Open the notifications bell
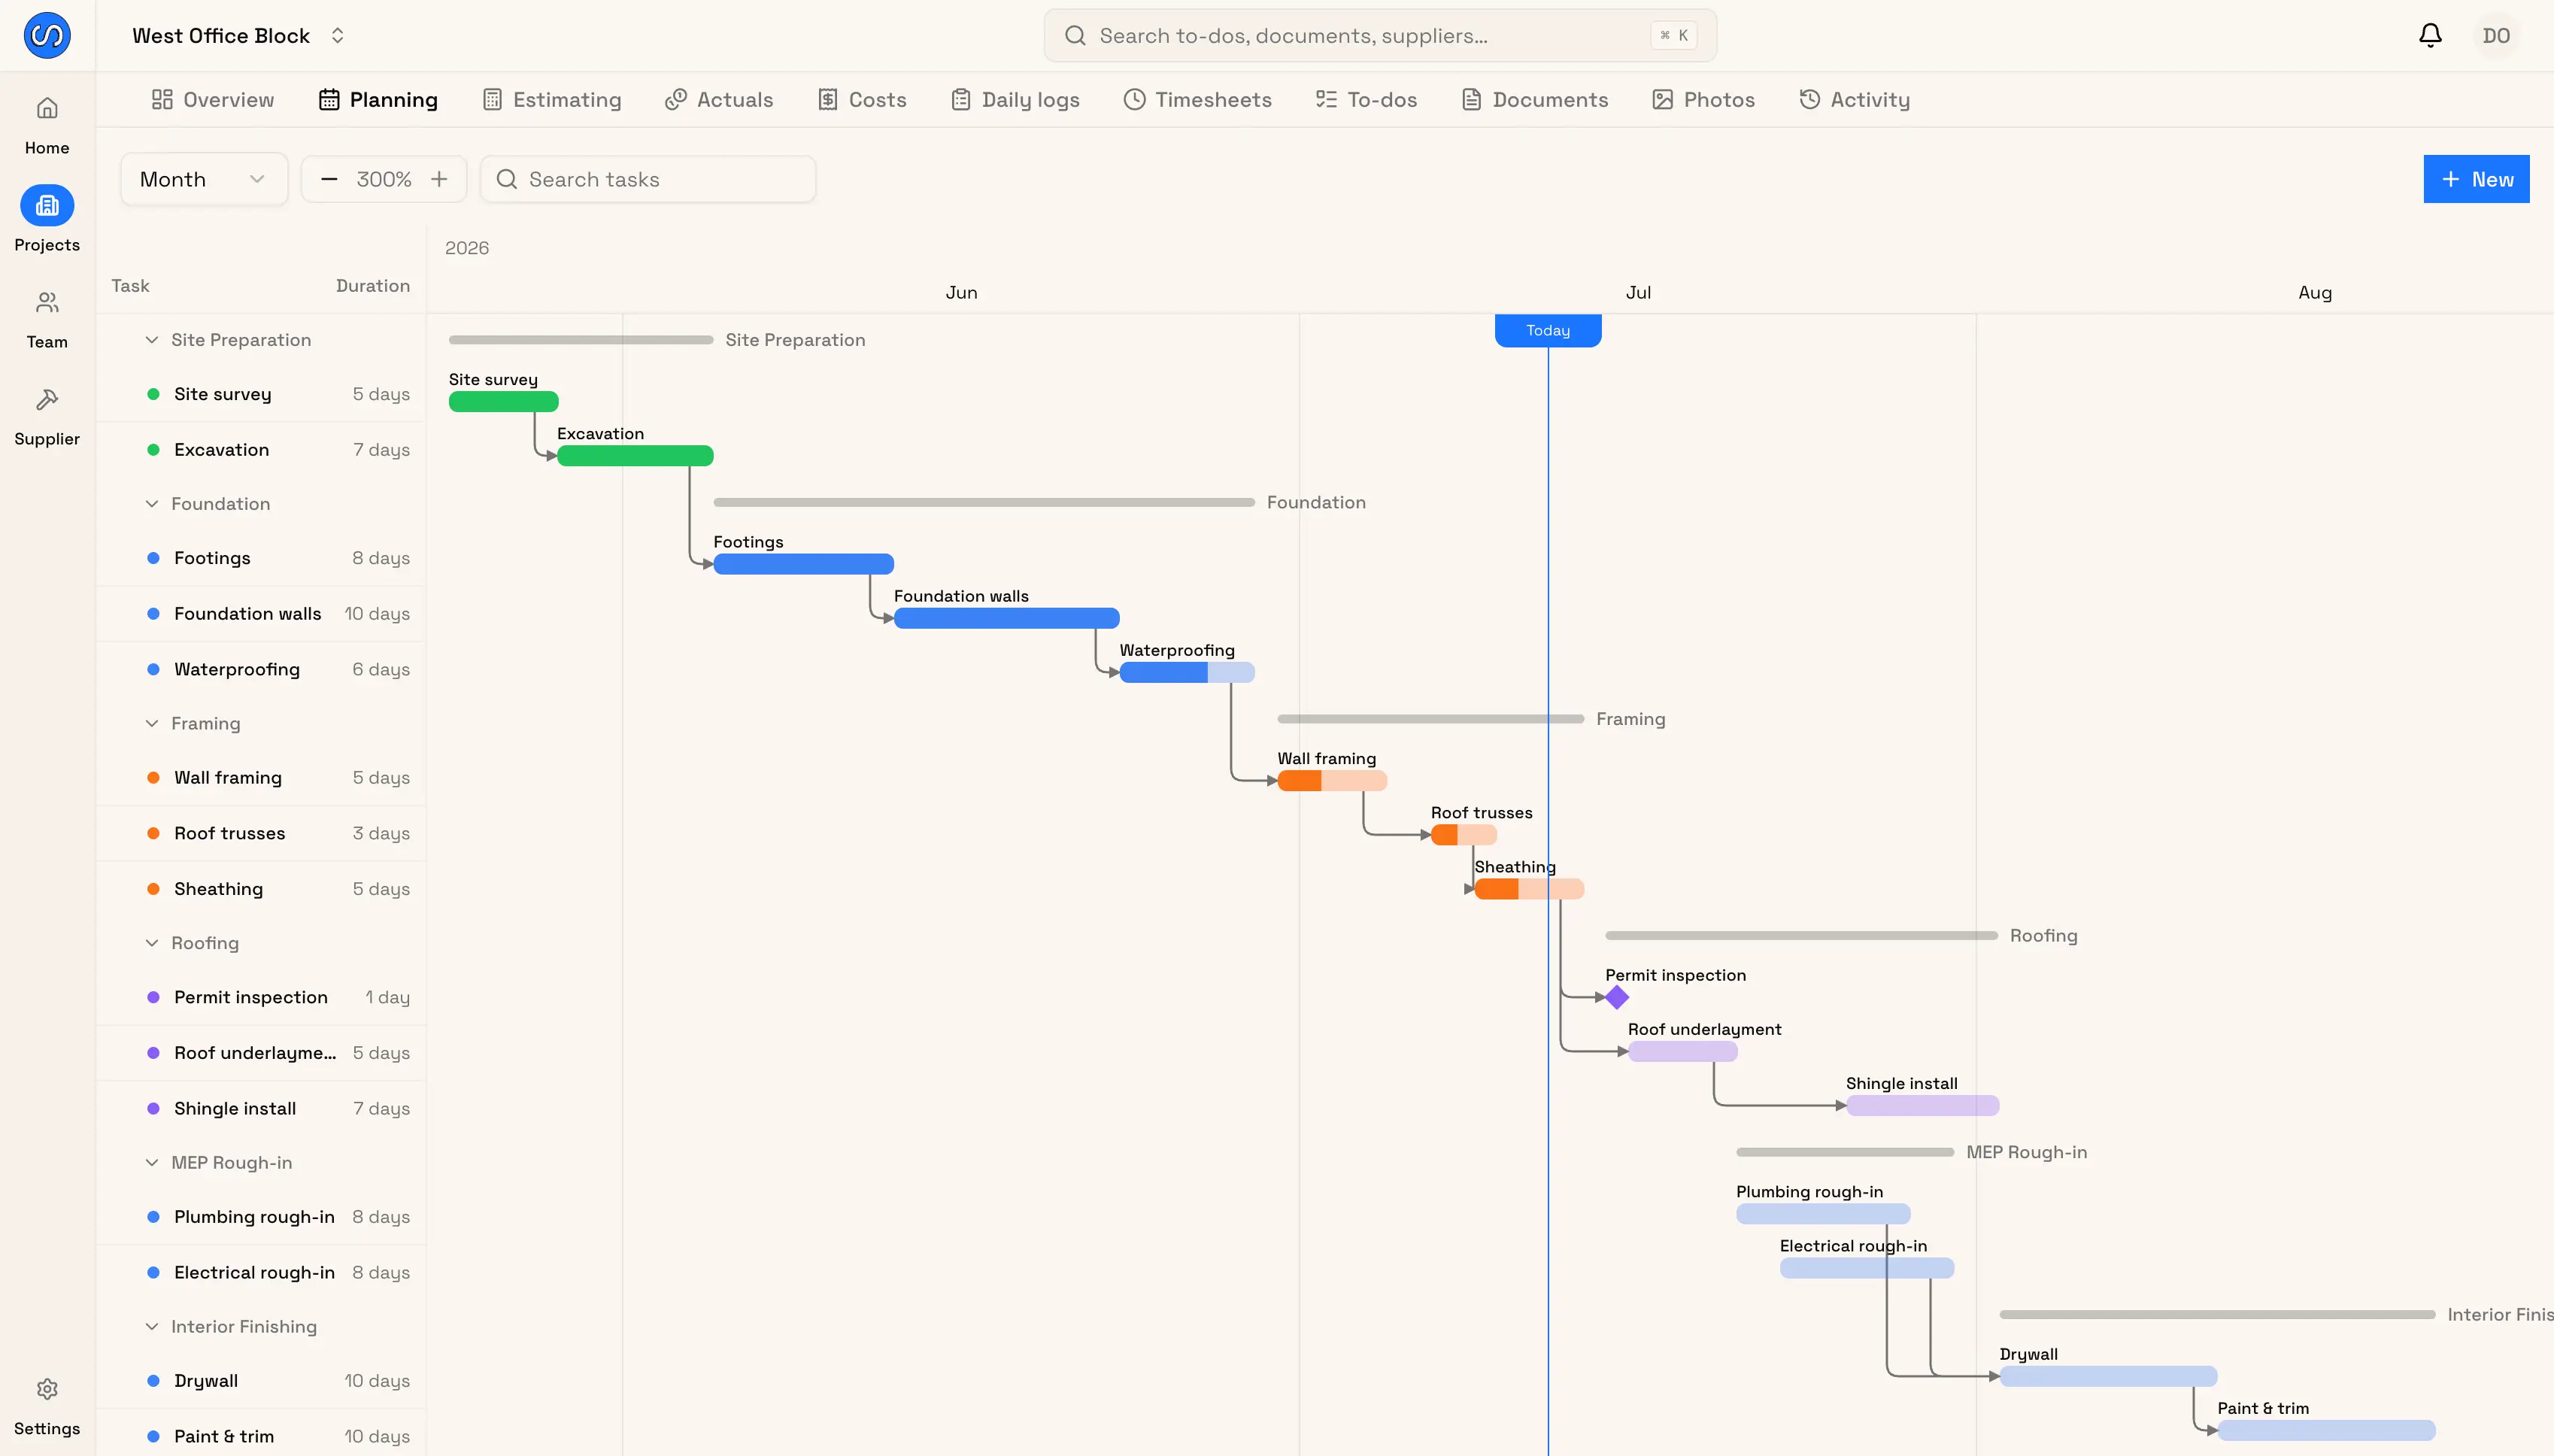This screenshot has width=2554, height=1456. [x=2430, y=36]
